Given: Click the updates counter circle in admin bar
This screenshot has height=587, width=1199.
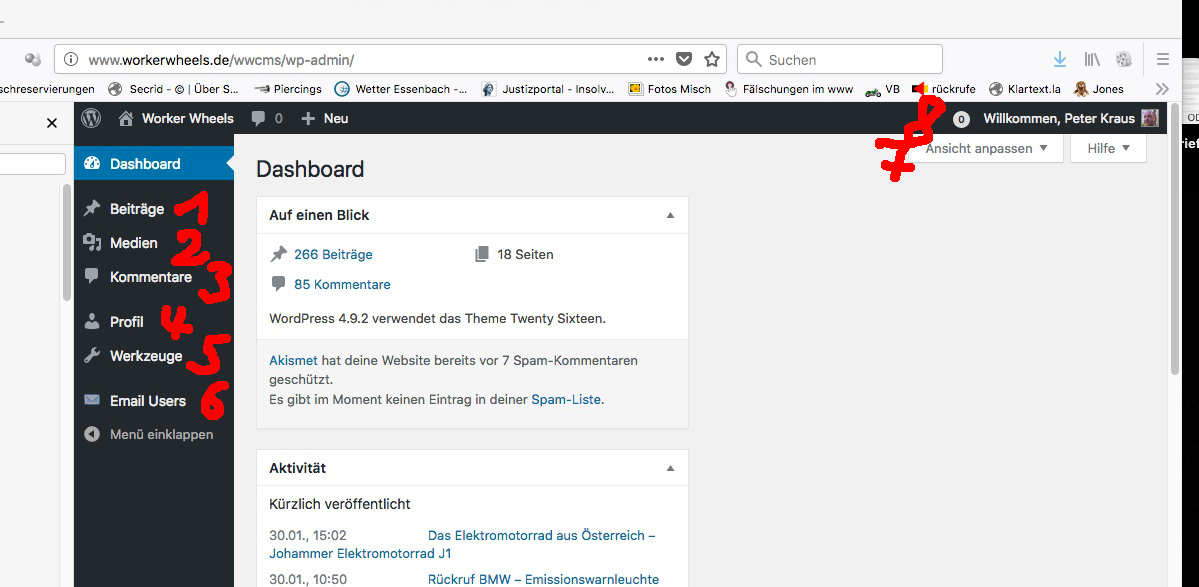Looking at the screenshot, I should pos(961,119).
